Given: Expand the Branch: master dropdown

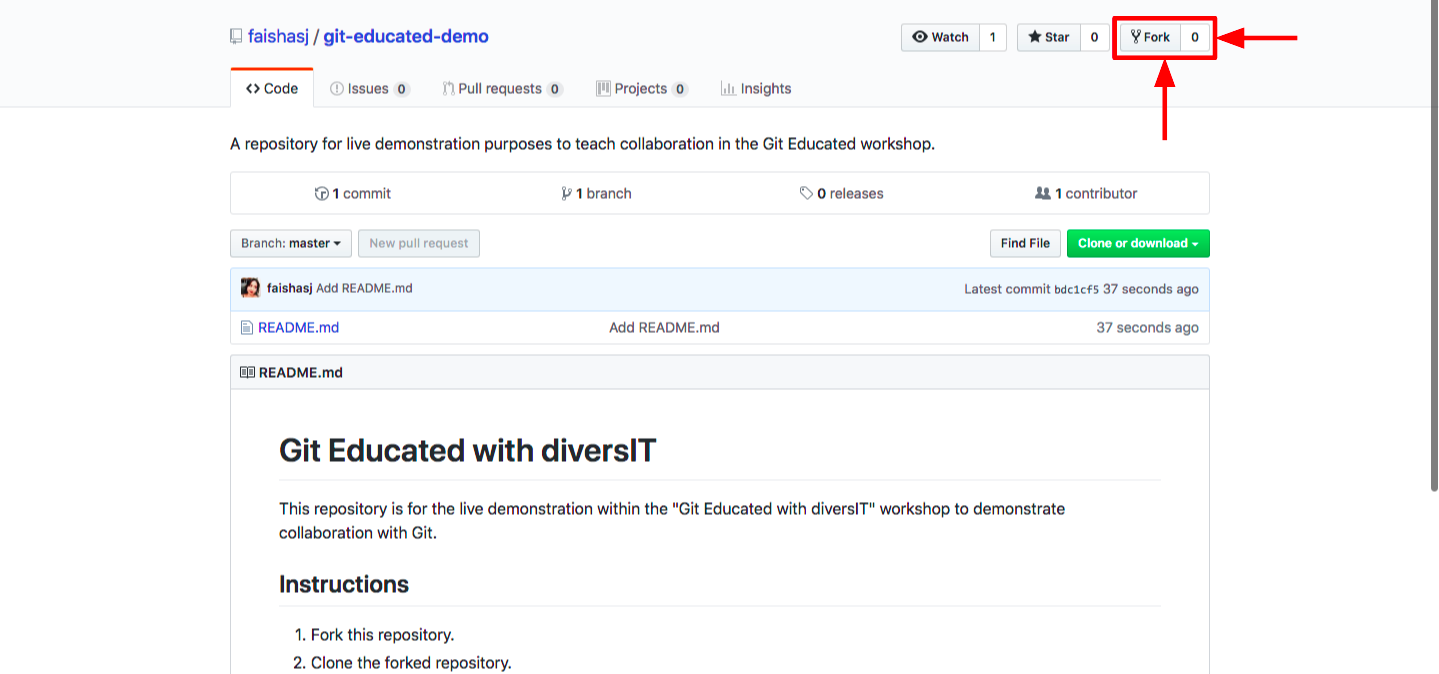Looking at the screenshot, I should [291, 243].
